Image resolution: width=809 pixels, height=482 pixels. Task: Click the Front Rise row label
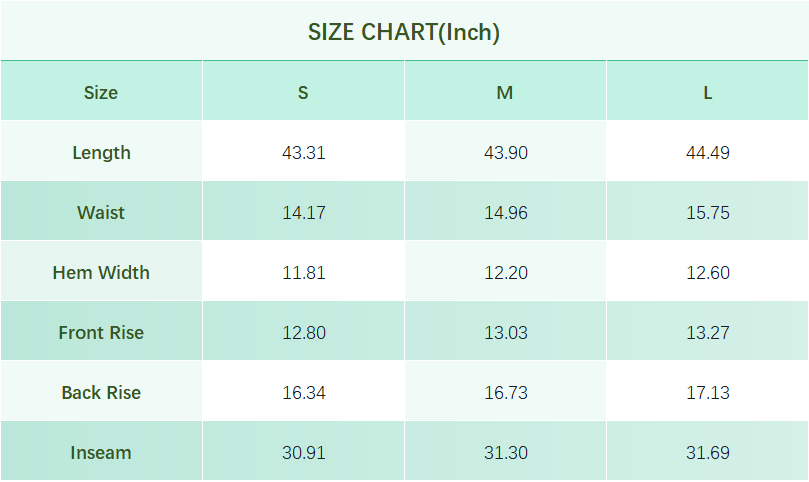tap(101, 333)
